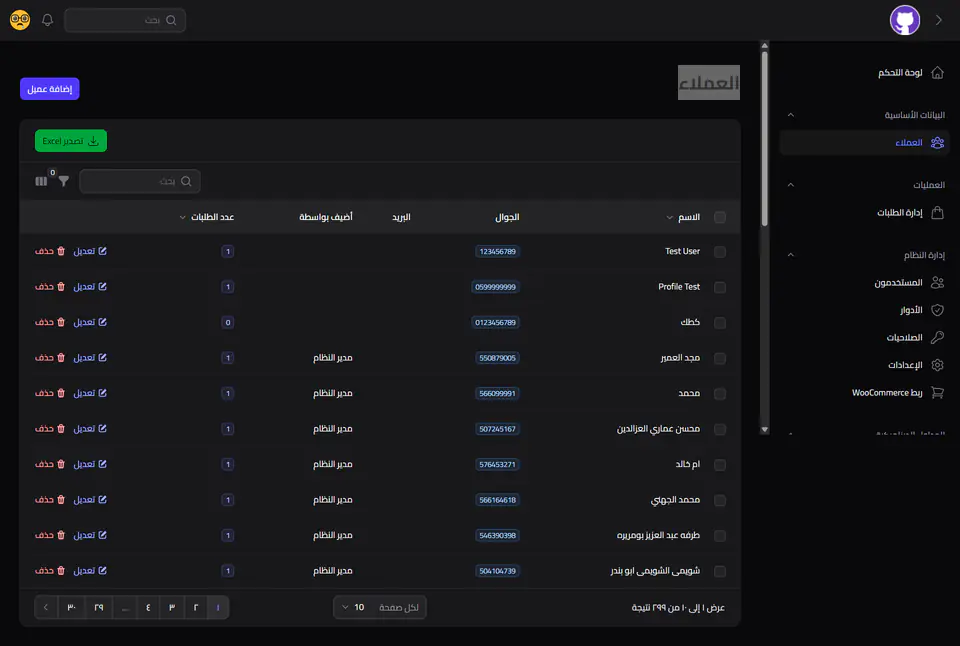
Task: Click trash icon in محمد row
Action: (x=61, y=393)
